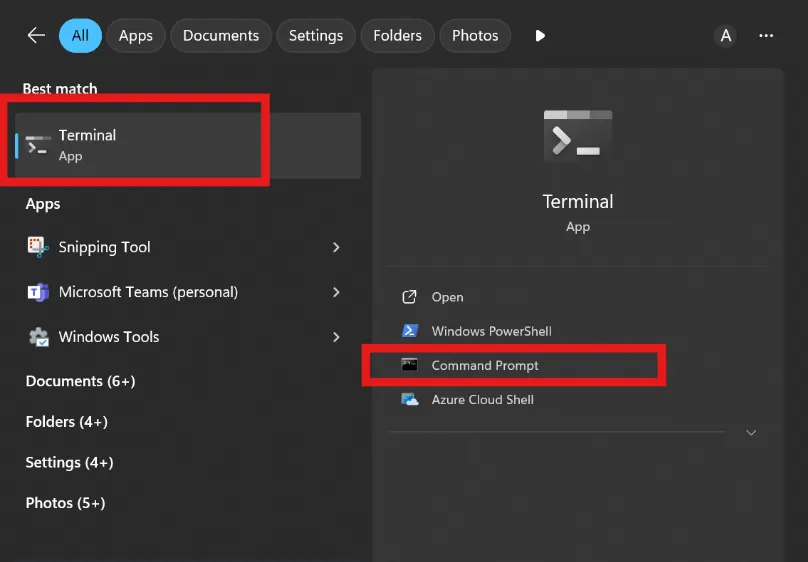Open the account avatar labeled A
808x562 pixels.
coord(726,36)
